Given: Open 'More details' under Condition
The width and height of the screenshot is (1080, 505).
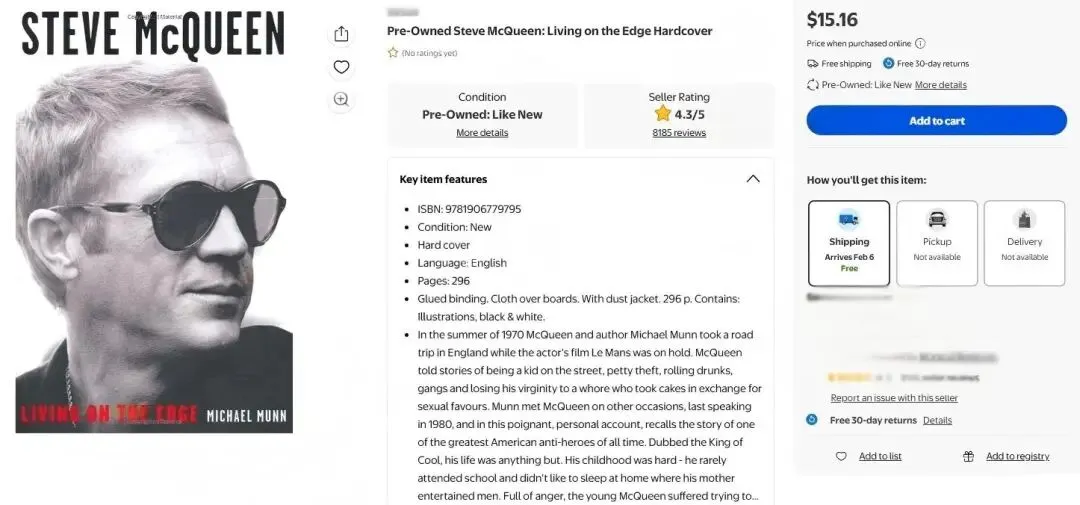Looking at the screenshot, I should tap(482, 133).
